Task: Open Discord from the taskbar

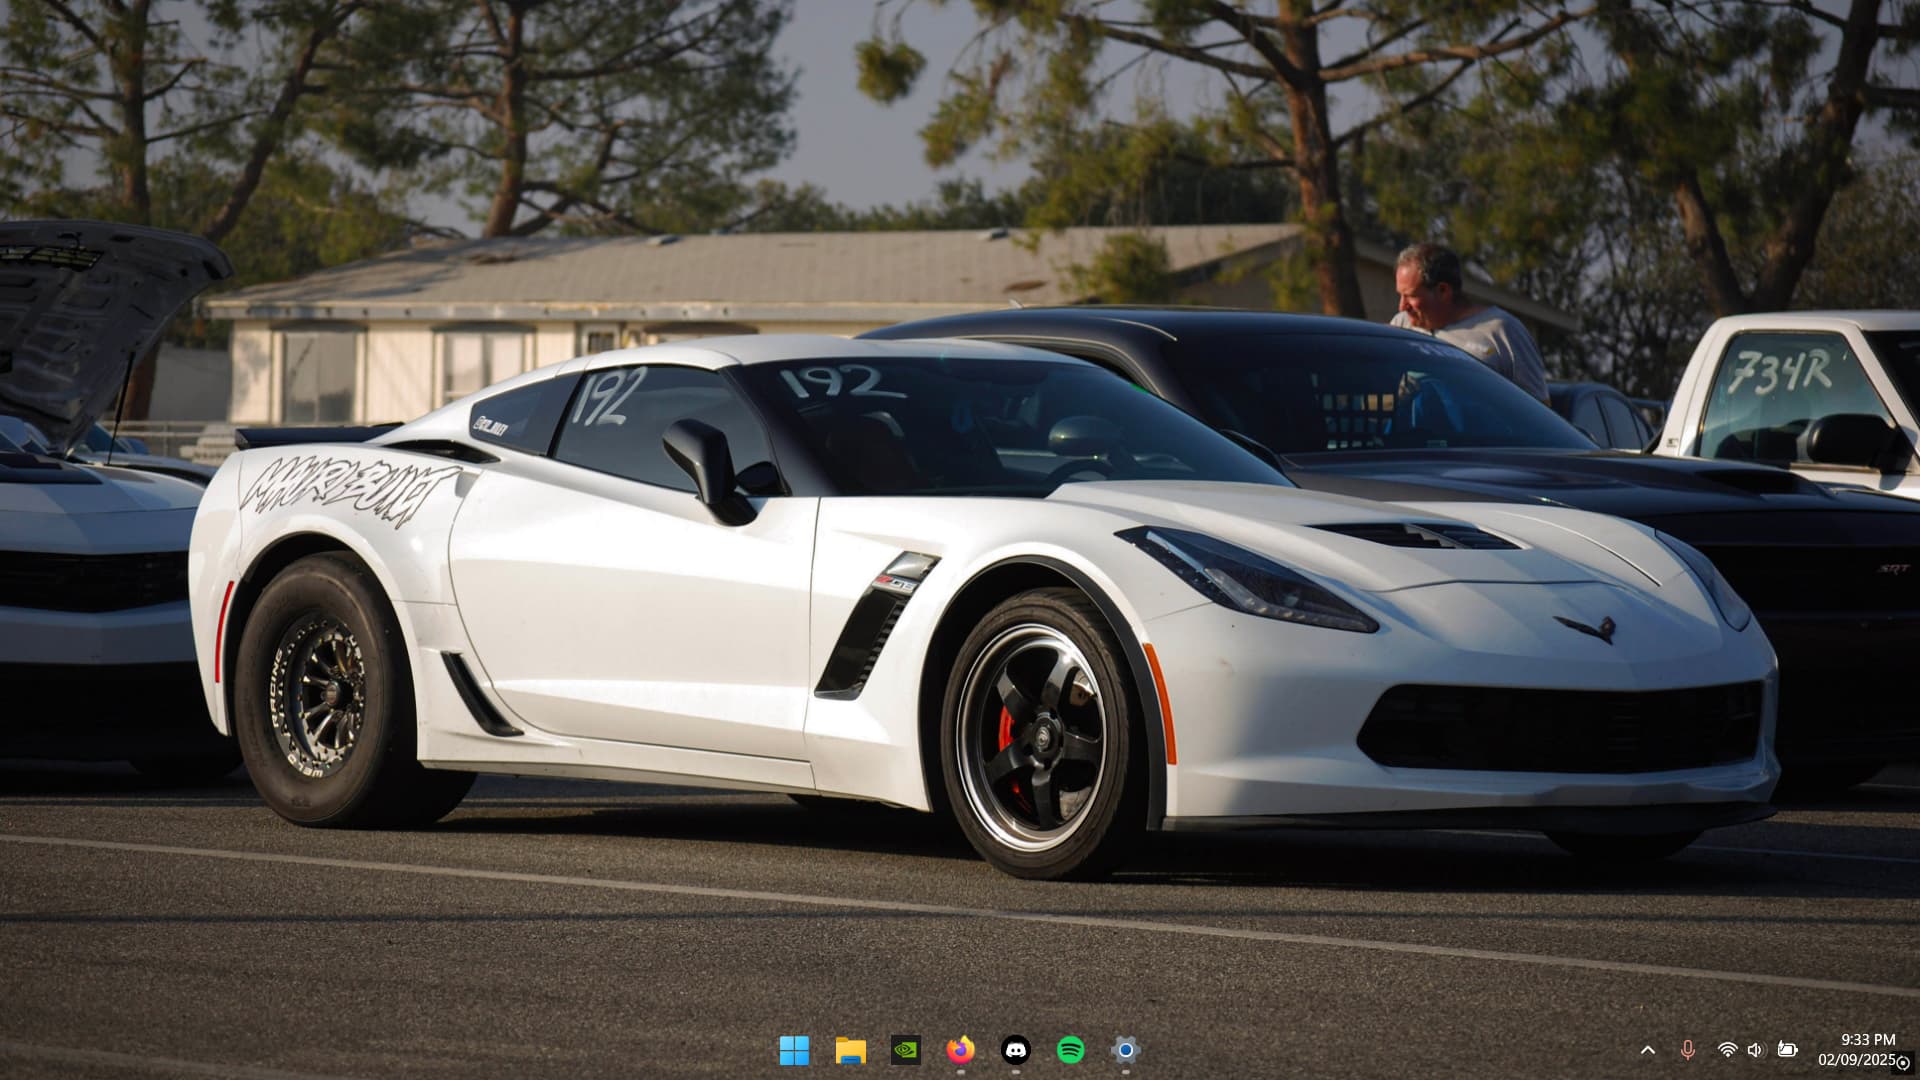Action: (1016, 1050)
